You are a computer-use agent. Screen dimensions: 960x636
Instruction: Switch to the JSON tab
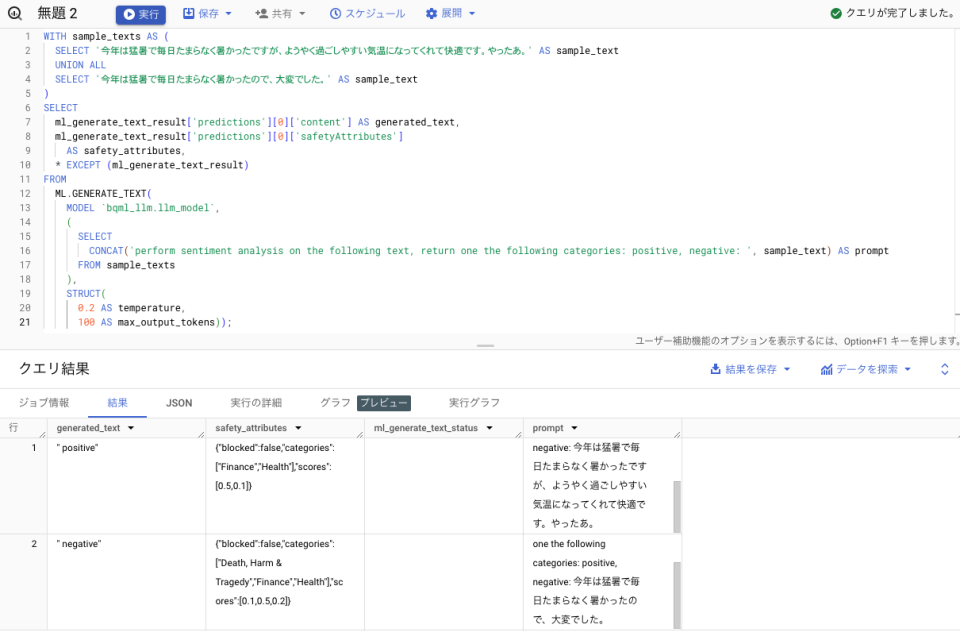(x=178, y=403)
